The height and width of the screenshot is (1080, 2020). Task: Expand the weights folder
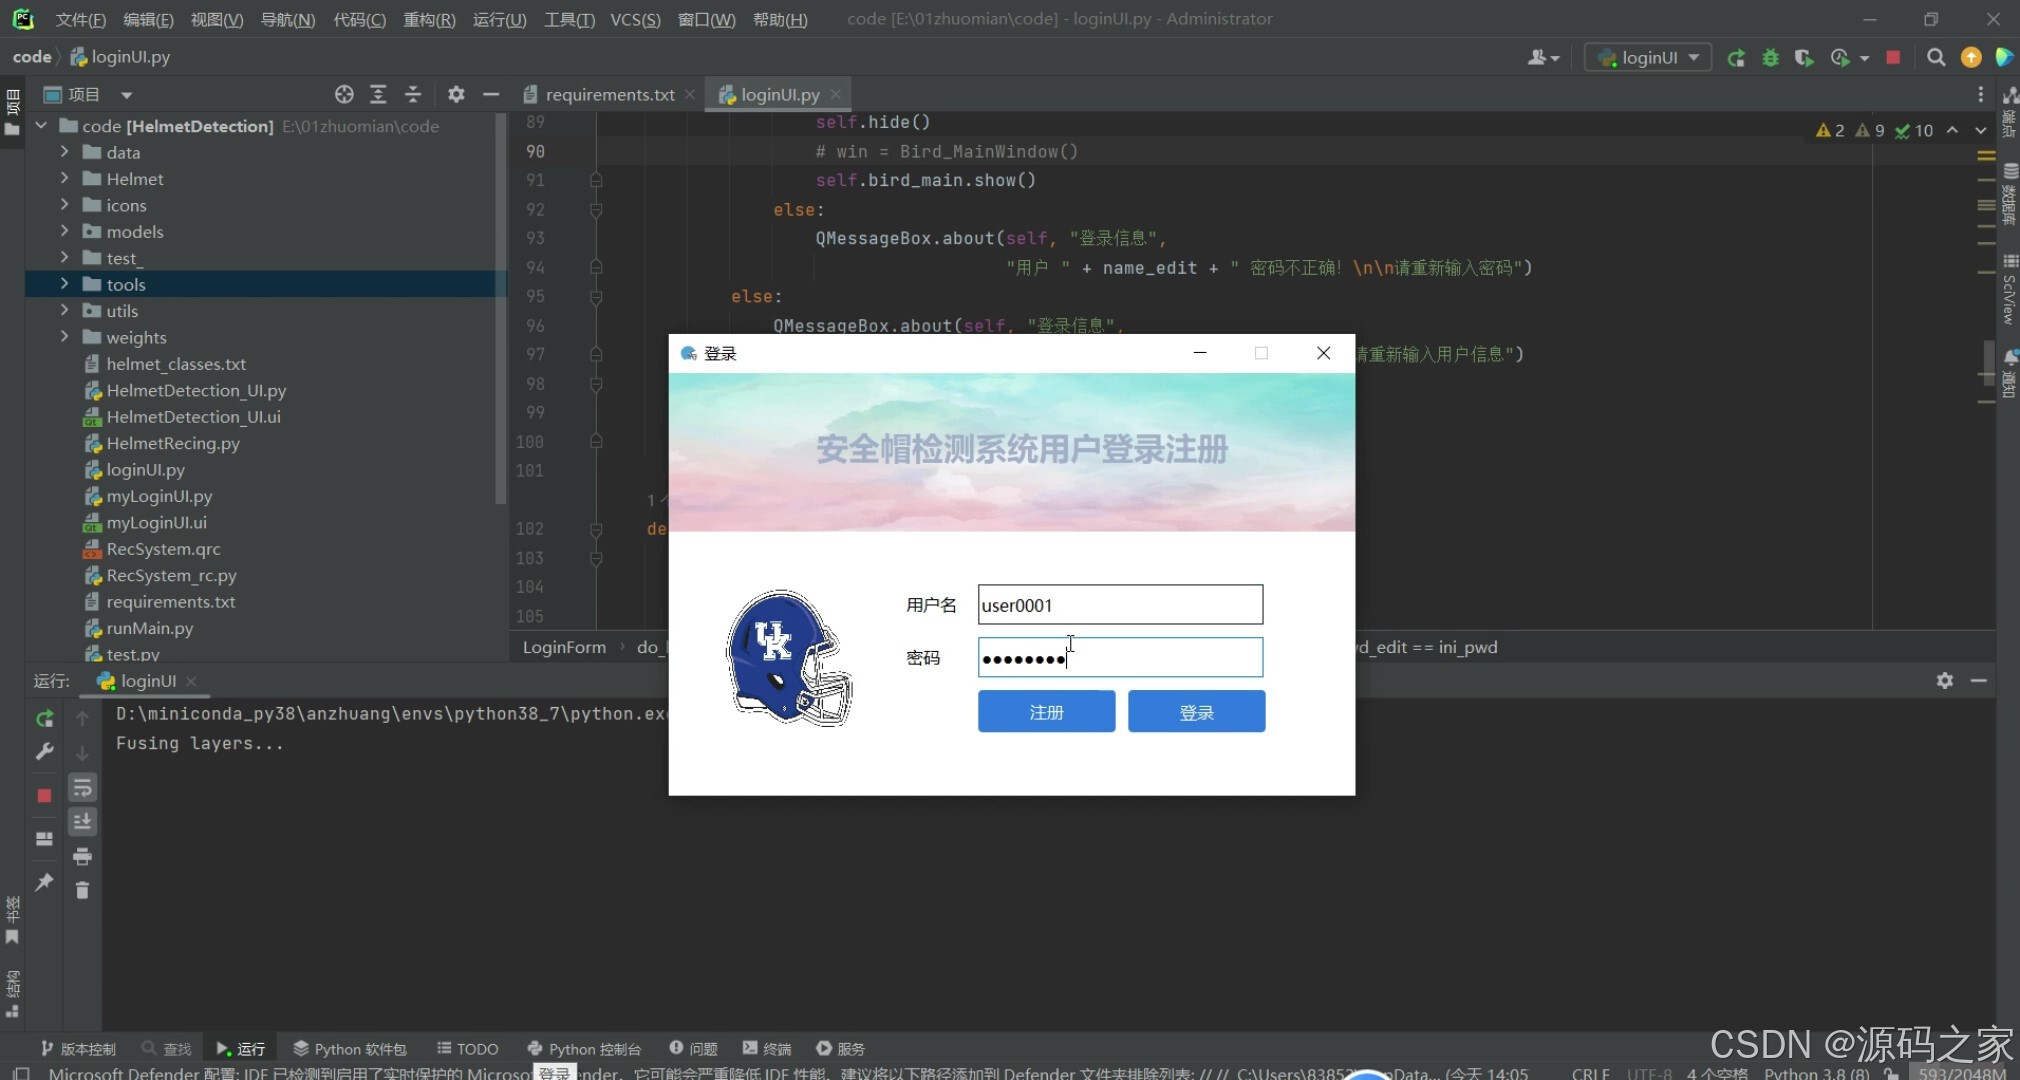(64, 337)
